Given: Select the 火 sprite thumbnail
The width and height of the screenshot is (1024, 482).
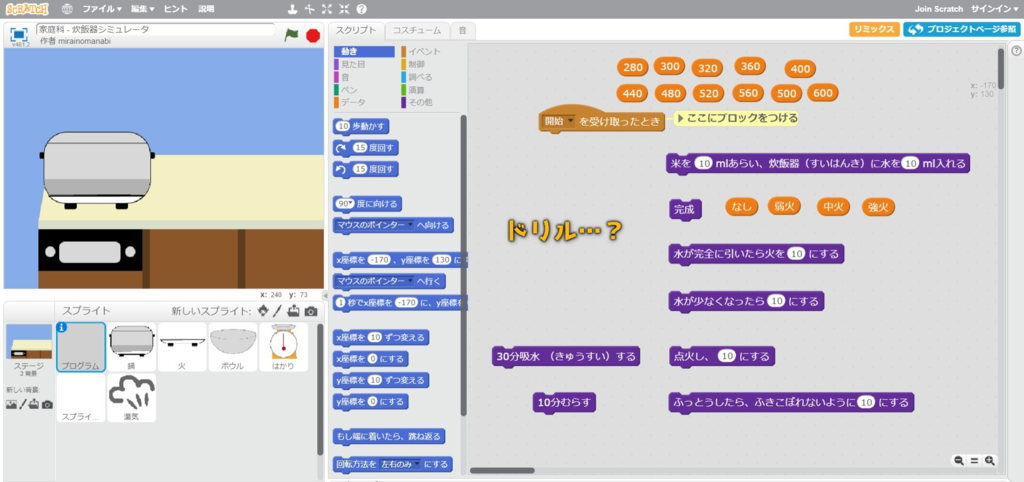Looking at the screenshot, I should coord(182,347).
